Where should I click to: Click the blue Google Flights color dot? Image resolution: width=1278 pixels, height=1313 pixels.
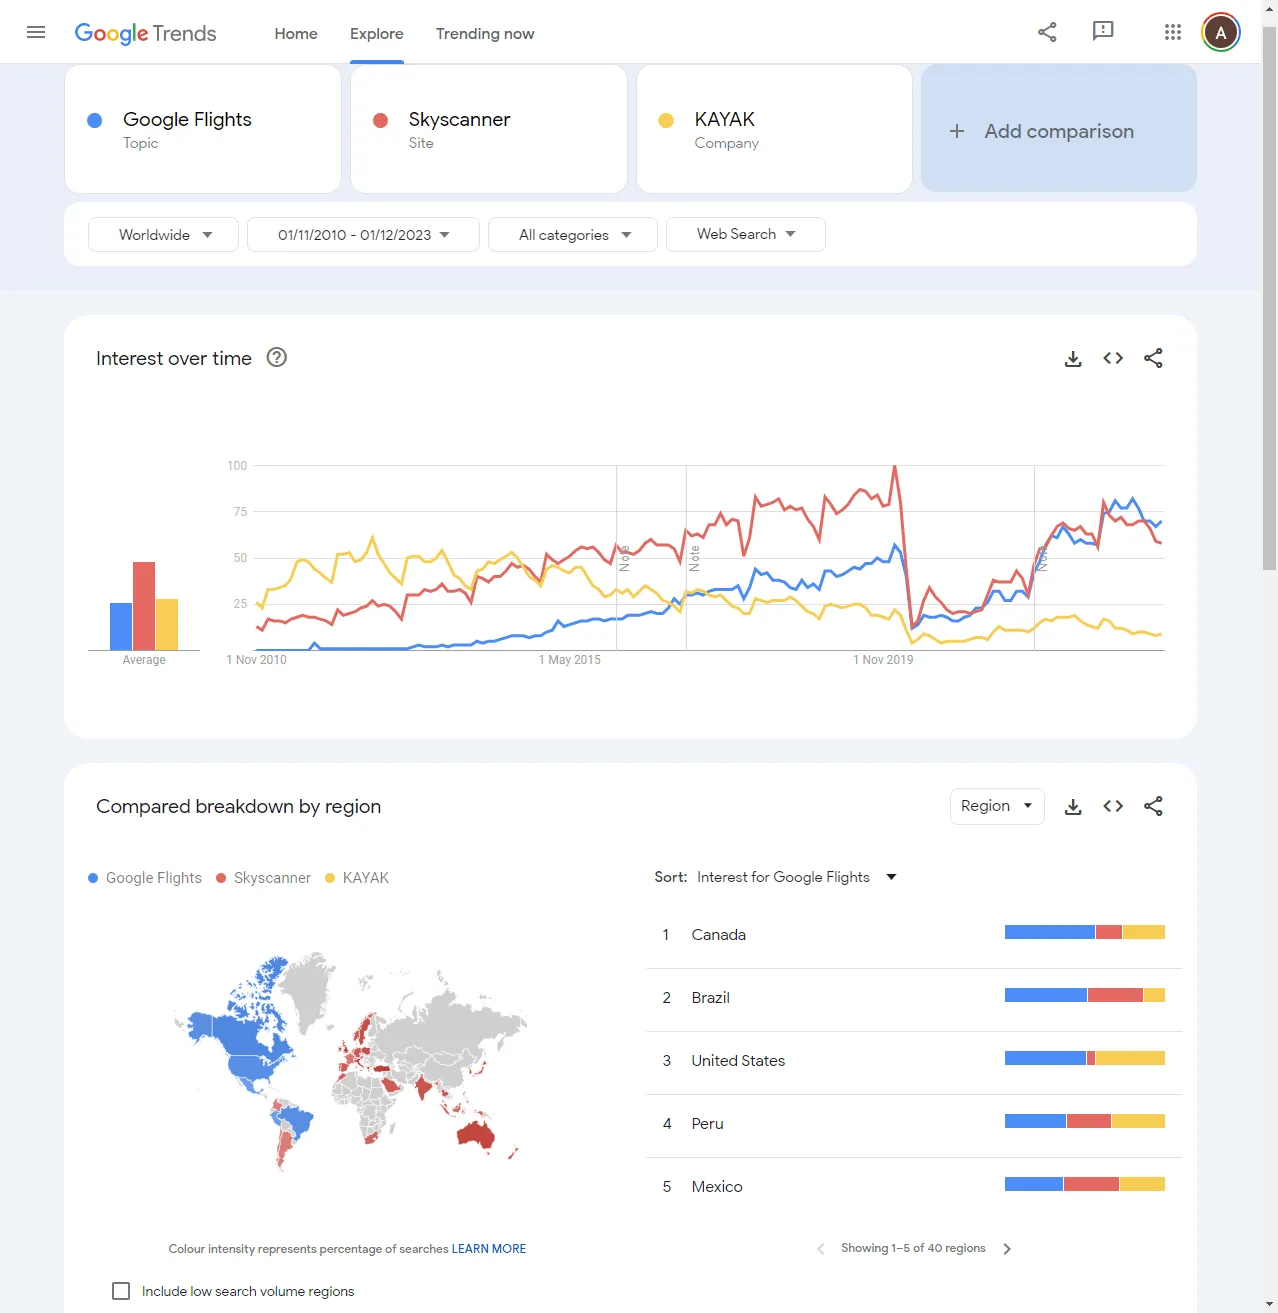[x=95, y=120]
